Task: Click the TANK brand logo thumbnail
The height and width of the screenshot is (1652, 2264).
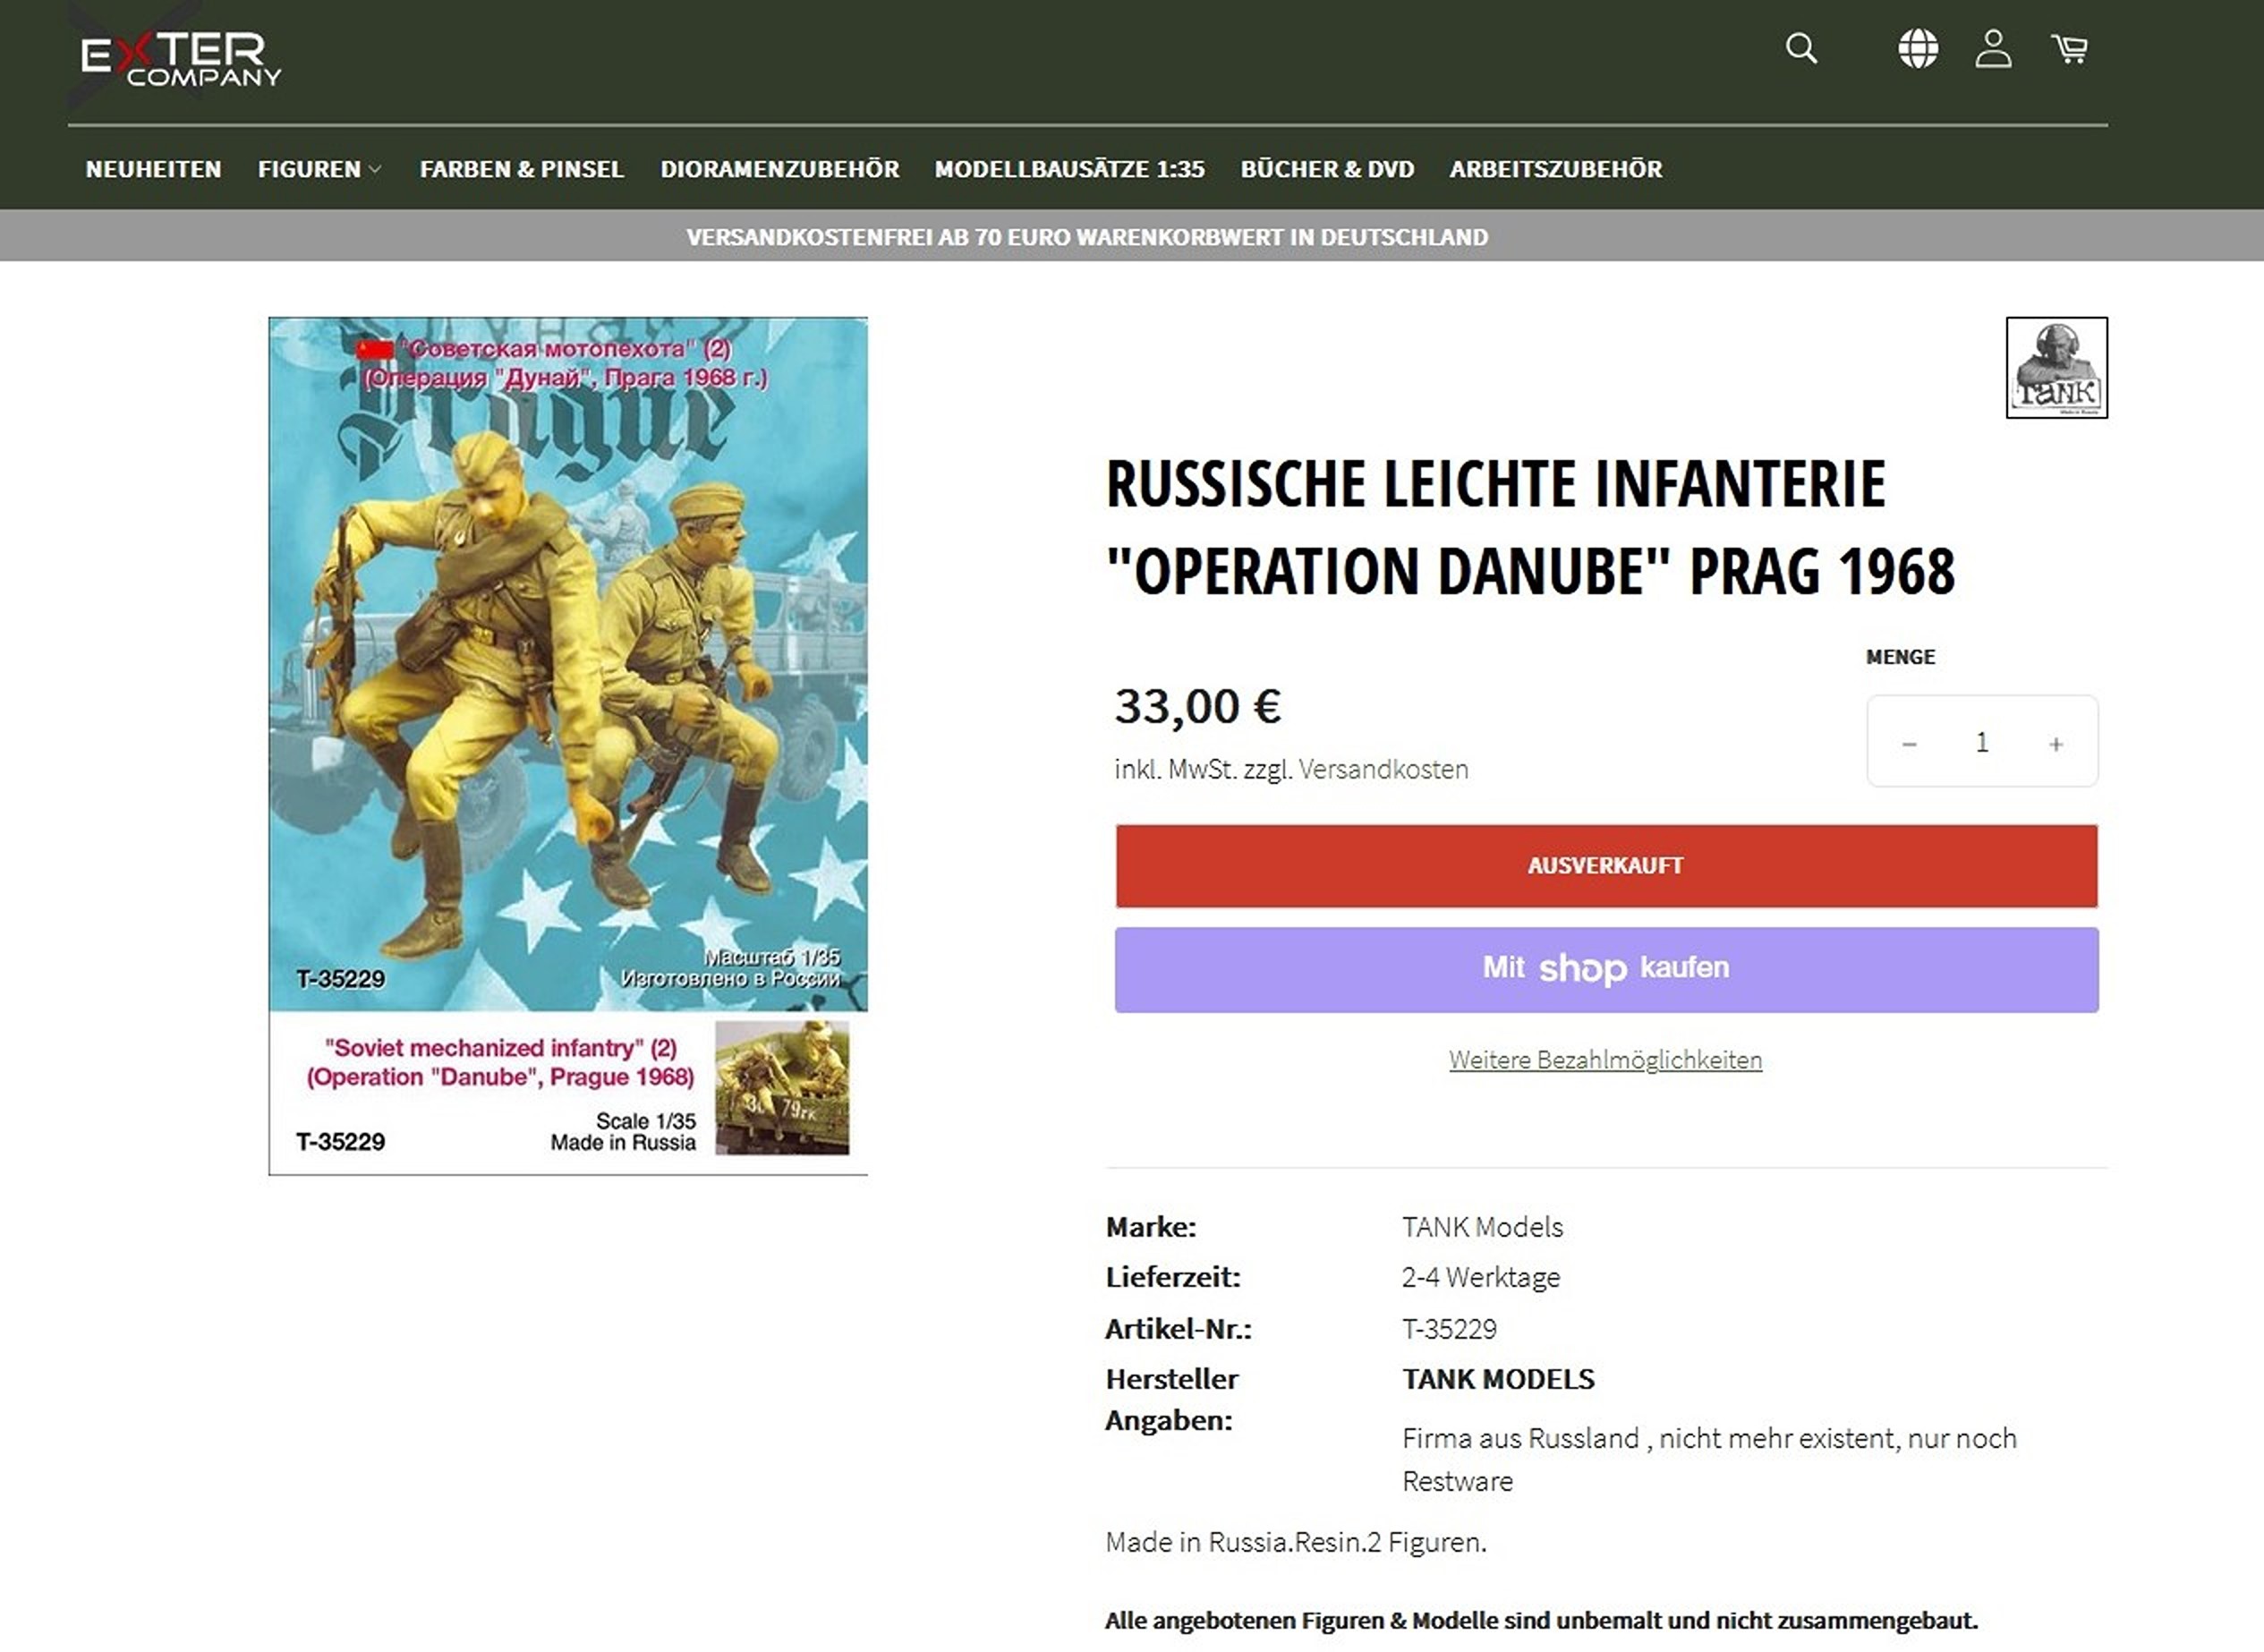Action: (2056, 368)
